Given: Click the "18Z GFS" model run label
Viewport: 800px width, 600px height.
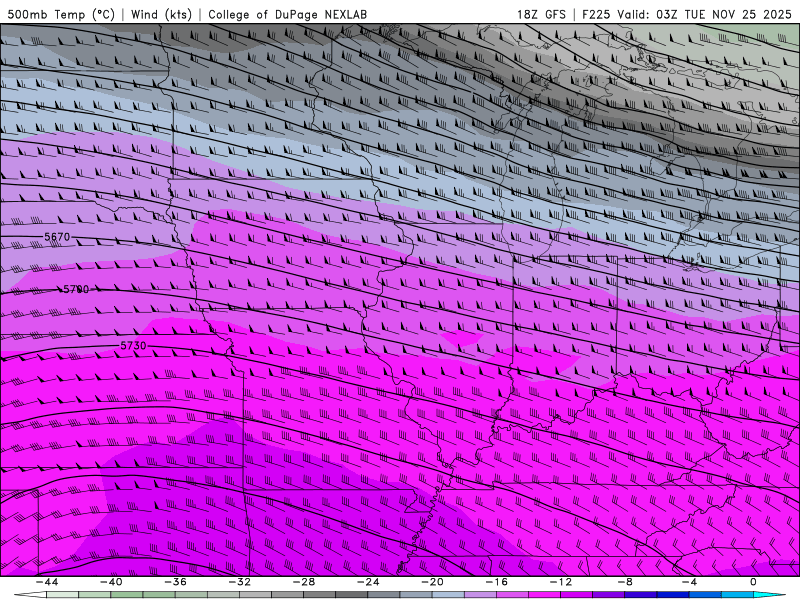Looking at the screenshot, I should [x=541, y=14].
